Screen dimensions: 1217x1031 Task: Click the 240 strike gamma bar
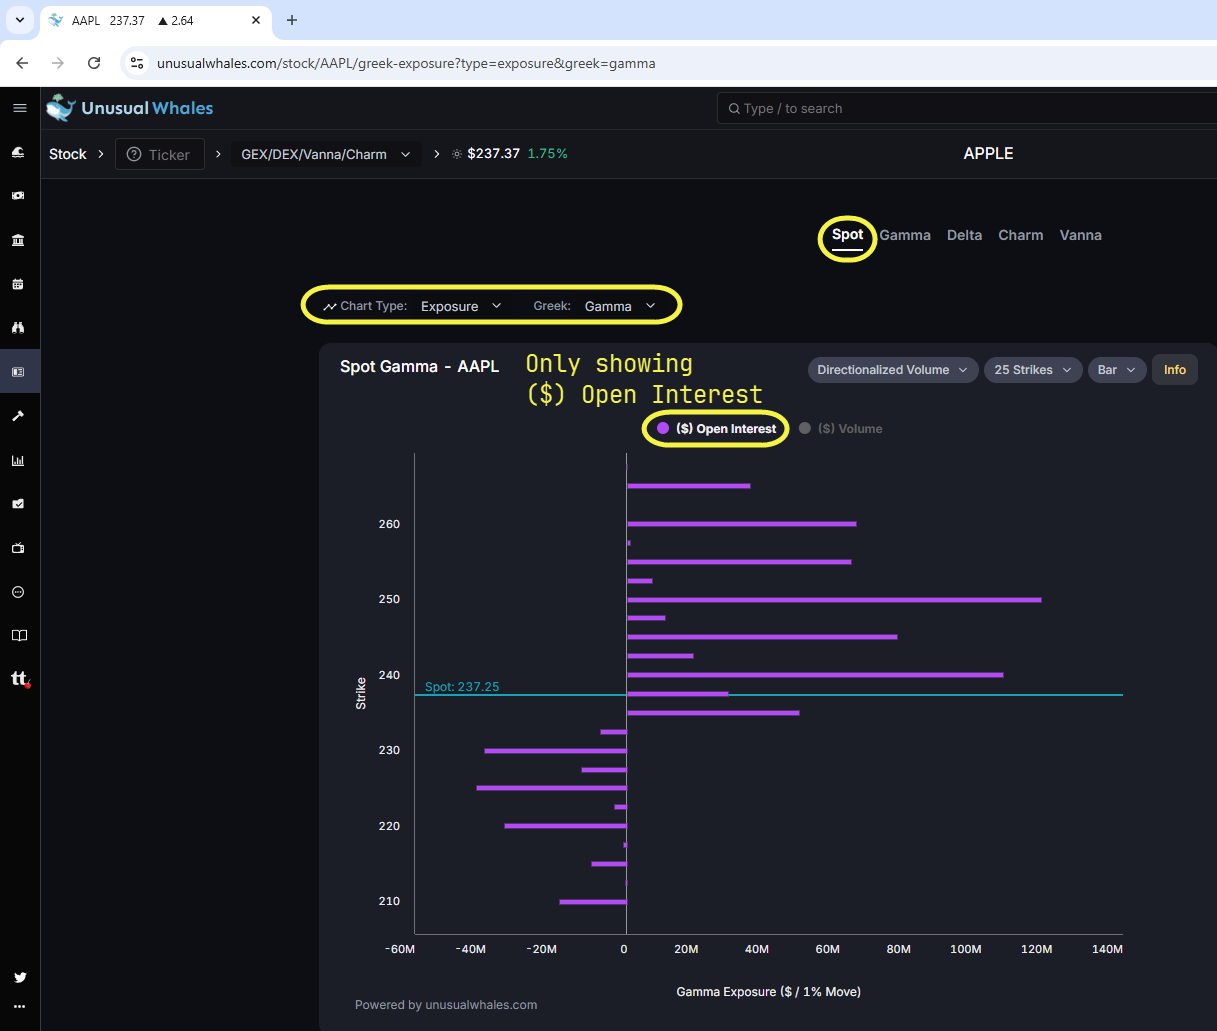pyautogui.click(x=815, y=675)
